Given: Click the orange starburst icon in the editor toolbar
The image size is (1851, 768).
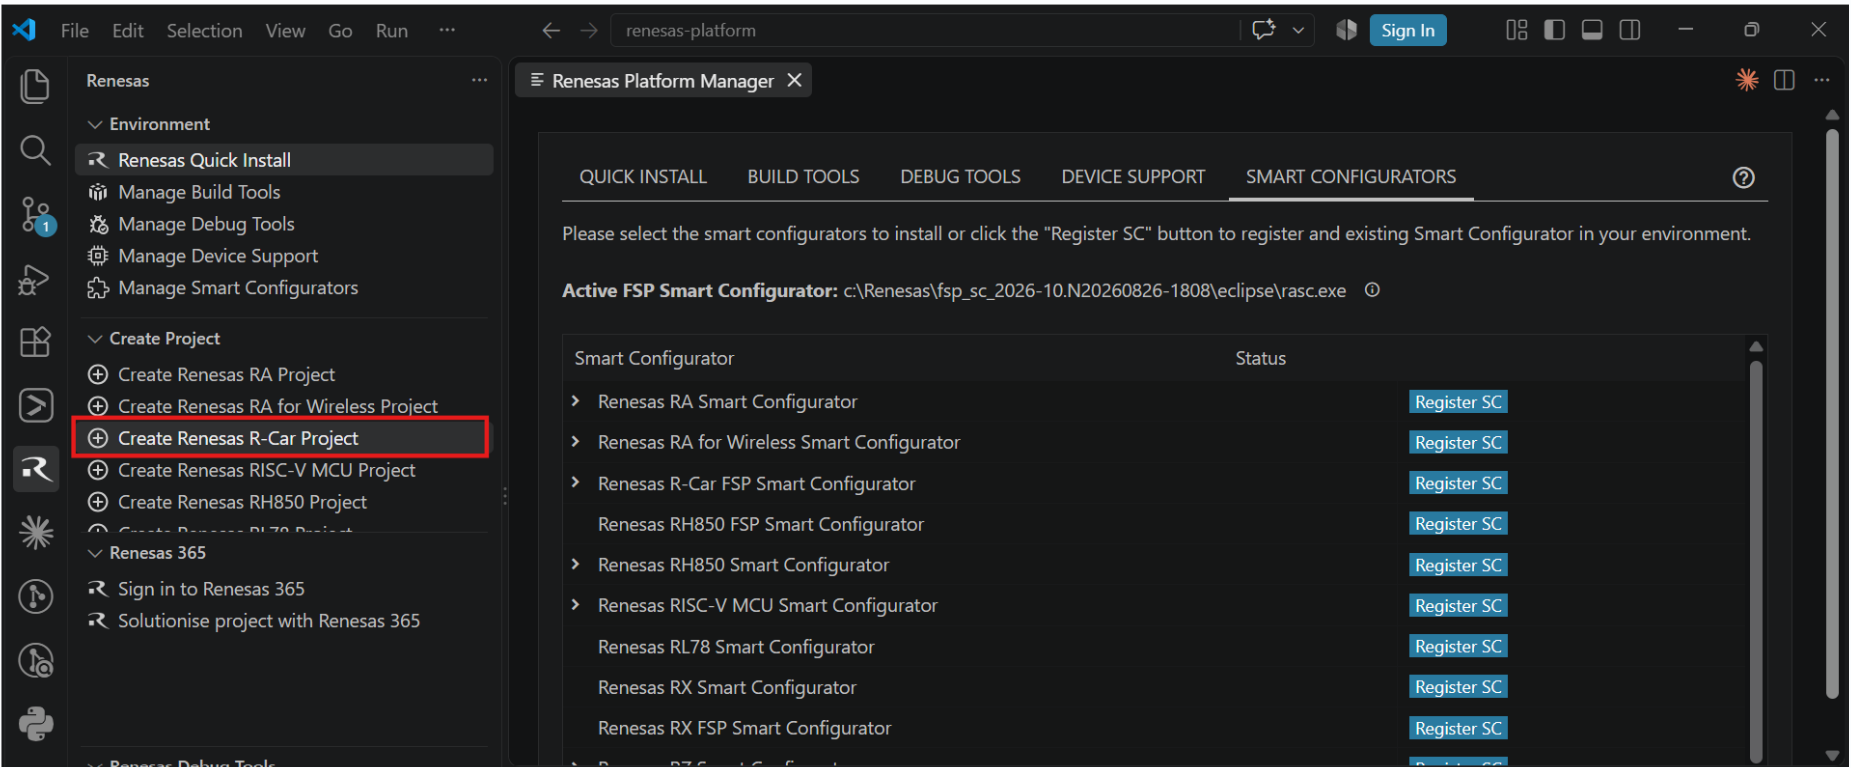Looking at the screenshot, I should (x=1746, y=80).
